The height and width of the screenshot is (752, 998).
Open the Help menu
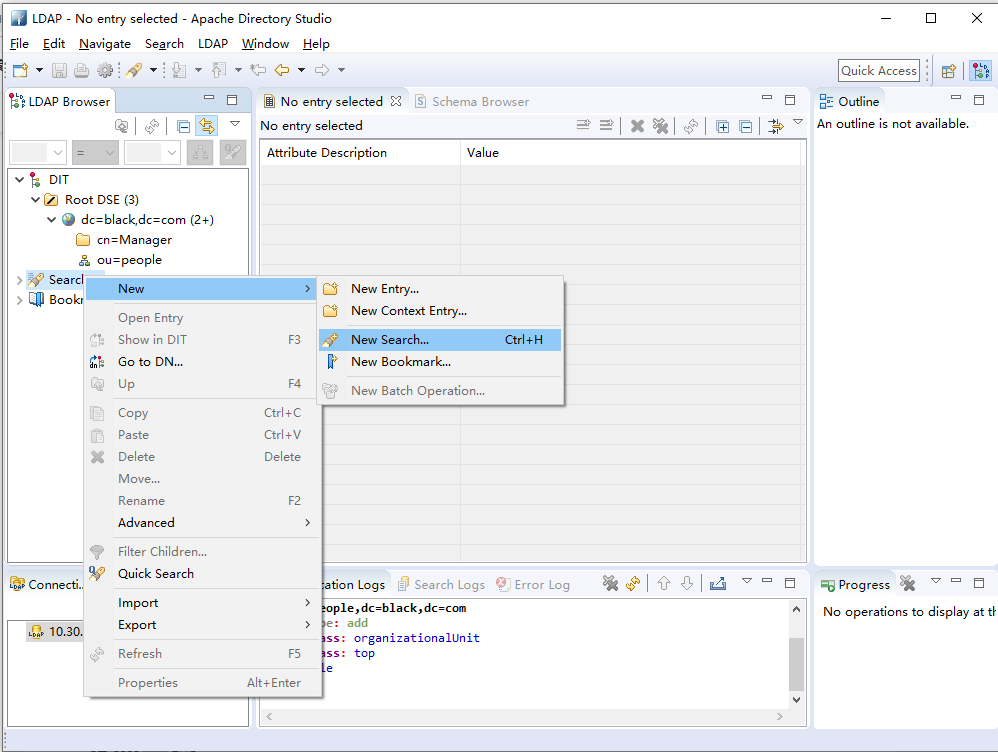pyautogui.click(x=316, y=44)
